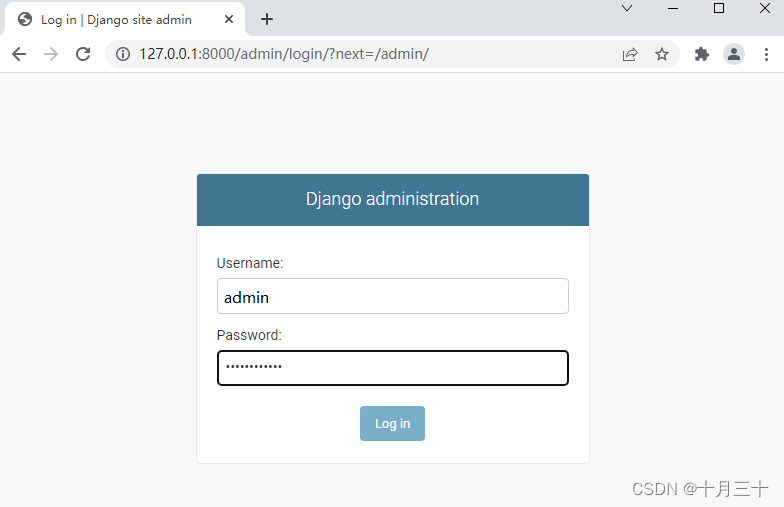Click the browser forward arrow
Screen dimensions: 784x507
point(51,54)
